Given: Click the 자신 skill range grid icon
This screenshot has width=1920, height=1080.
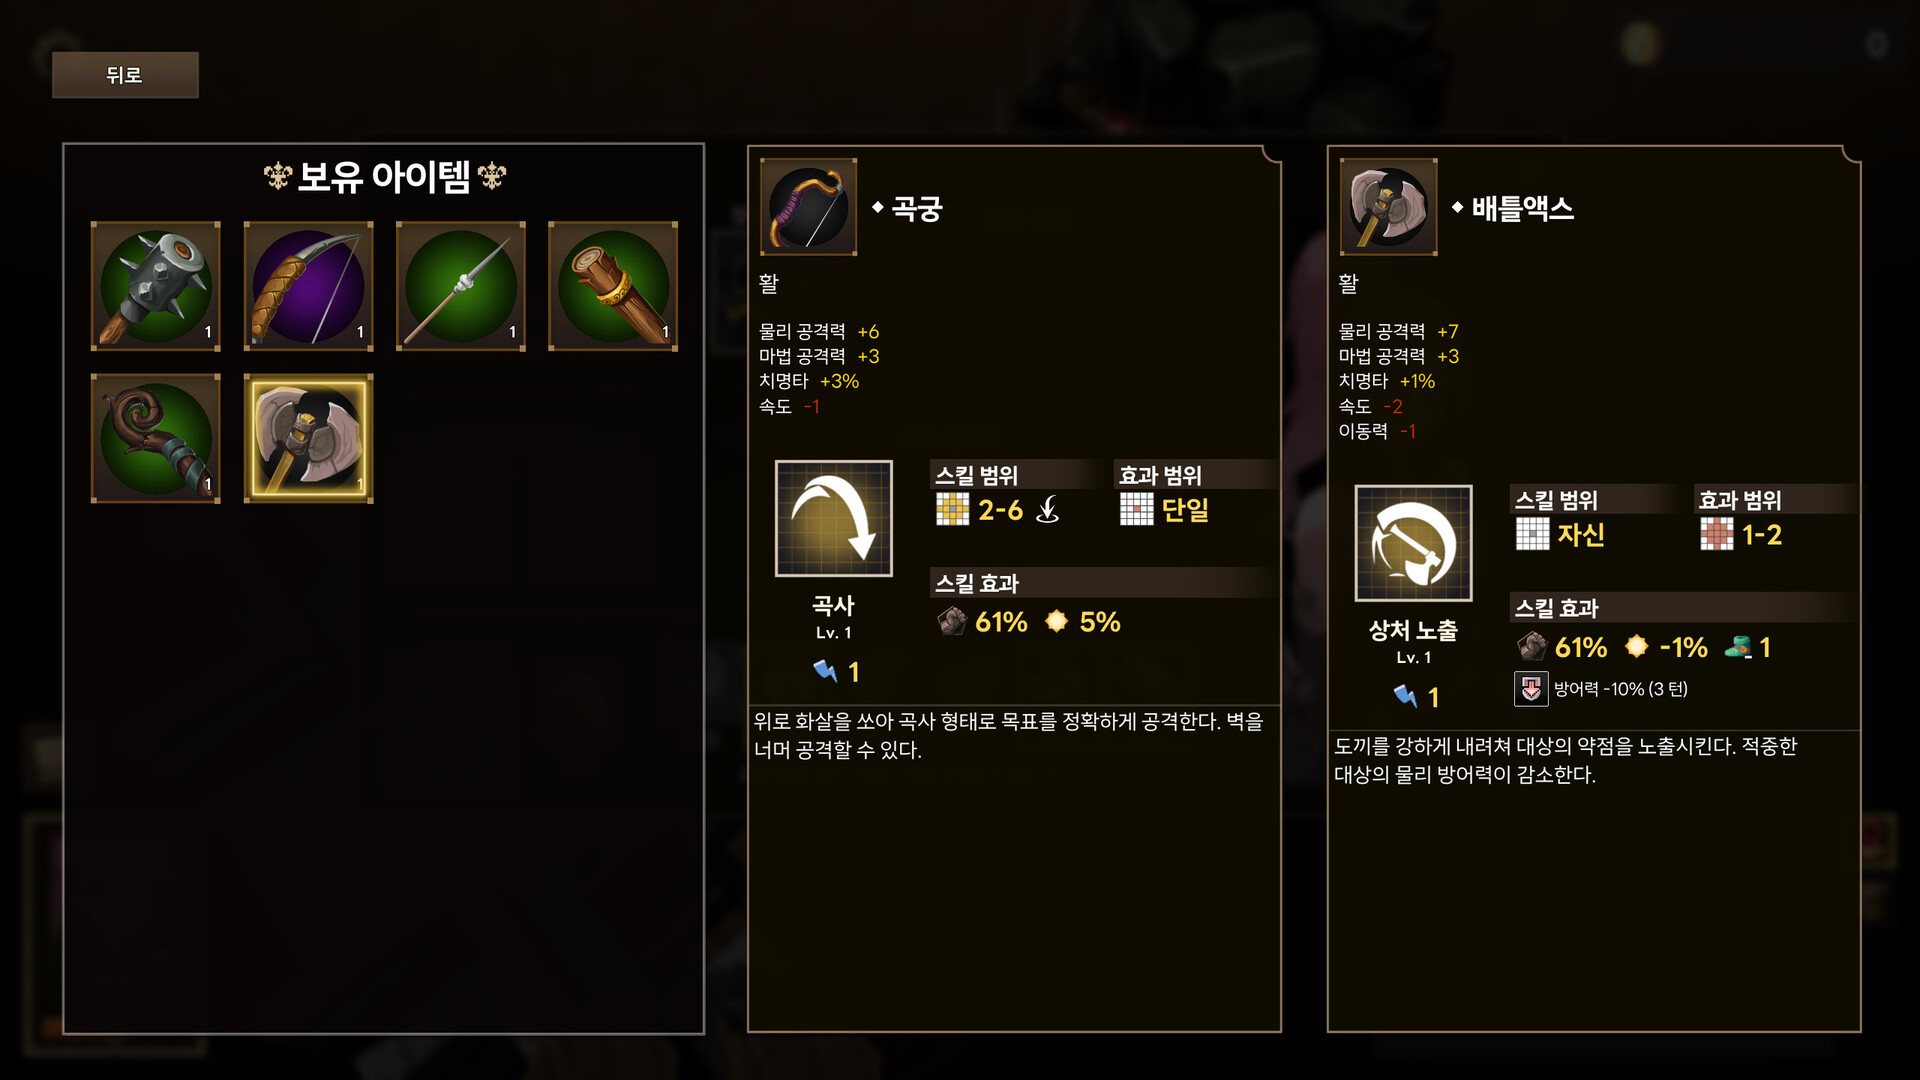Looking at the screenshot, I should [x=1532, y=534].
